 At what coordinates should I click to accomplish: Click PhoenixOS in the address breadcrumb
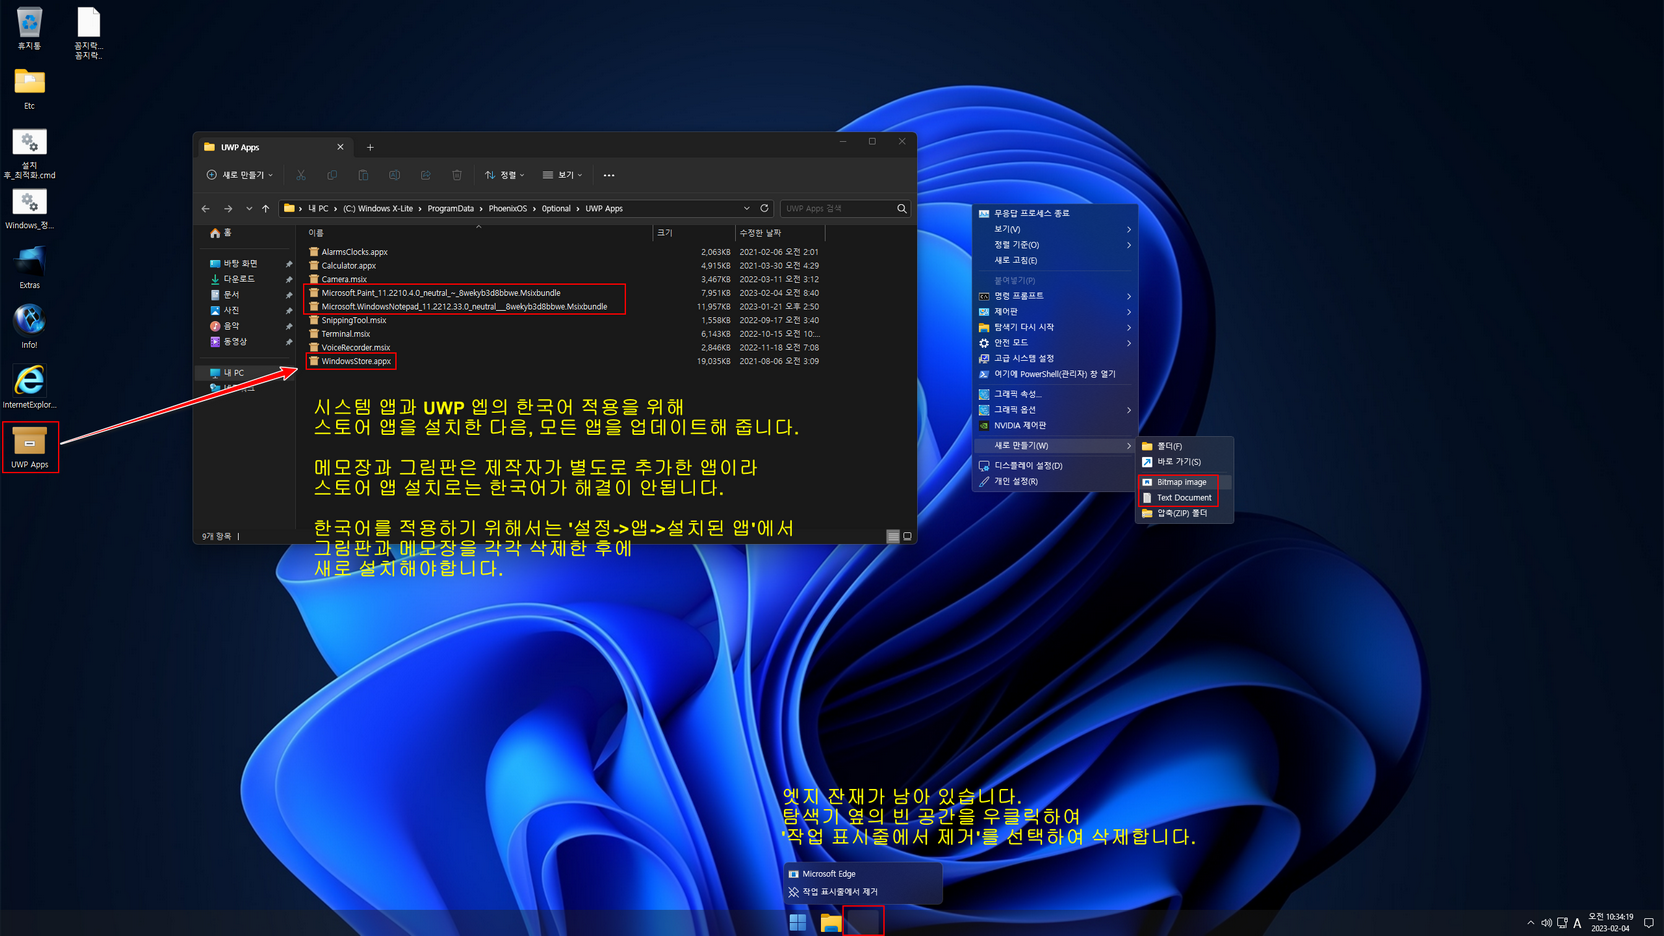pos(508,209)
